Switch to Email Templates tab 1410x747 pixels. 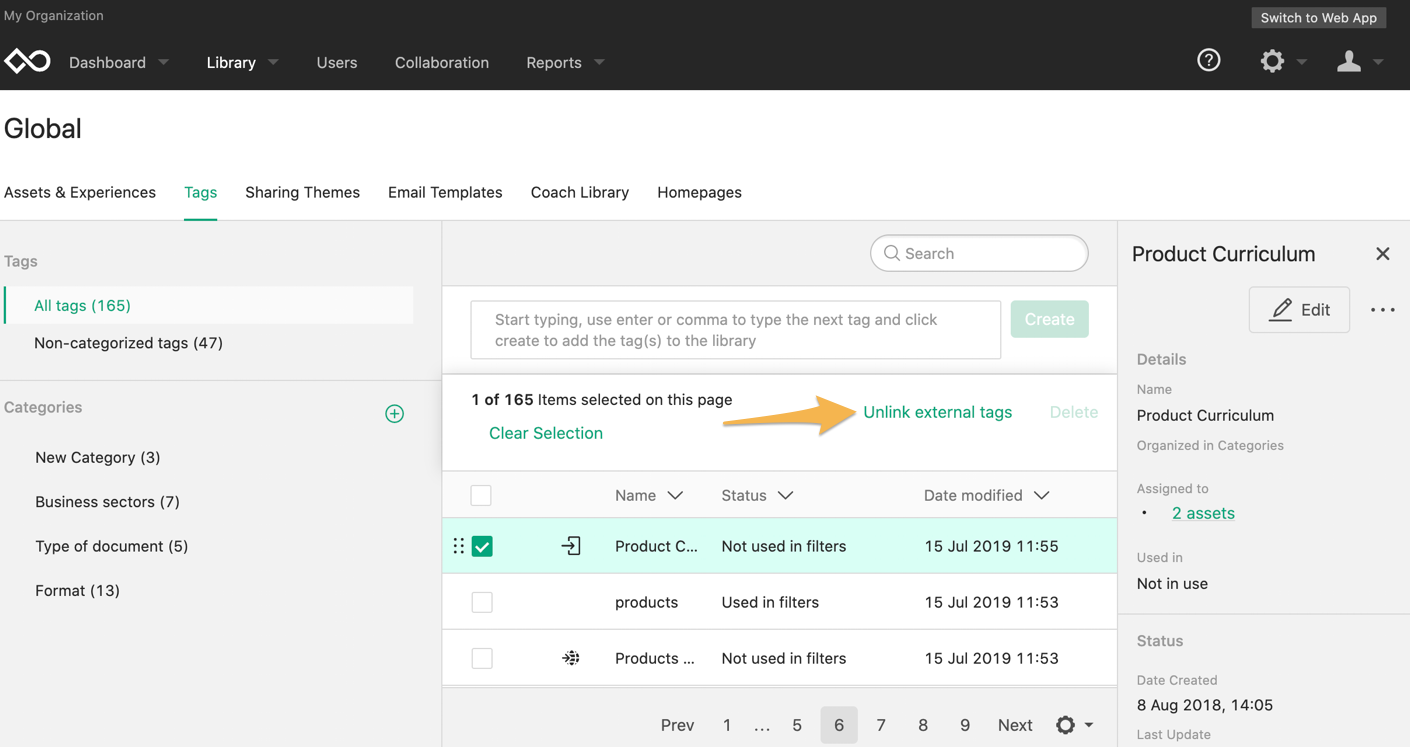(x=445, y=192)
